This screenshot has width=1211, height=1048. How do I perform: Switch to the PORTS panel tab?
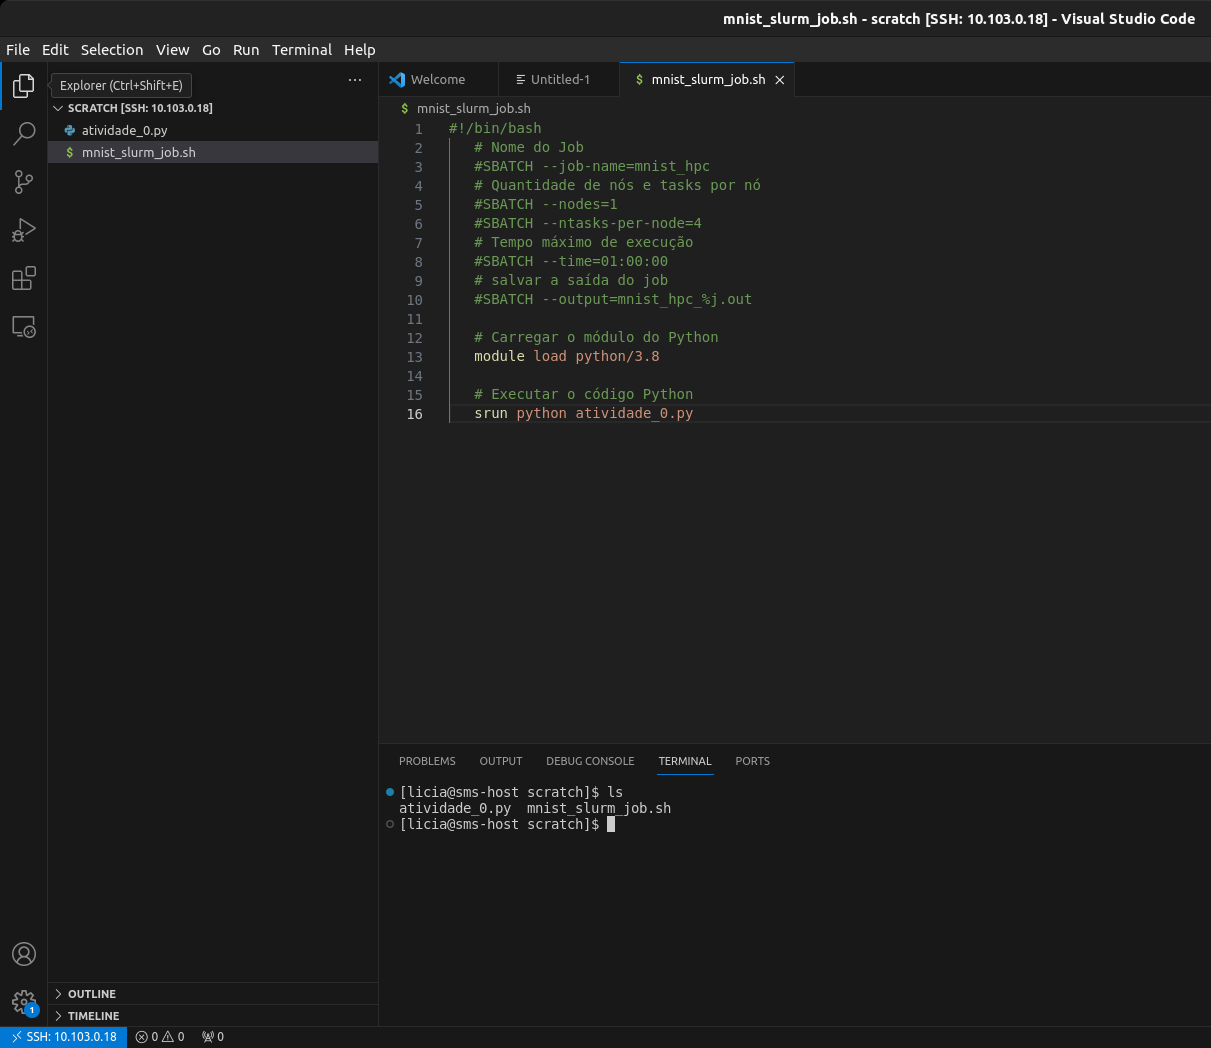pyautogui.click(x=752, y=761)
